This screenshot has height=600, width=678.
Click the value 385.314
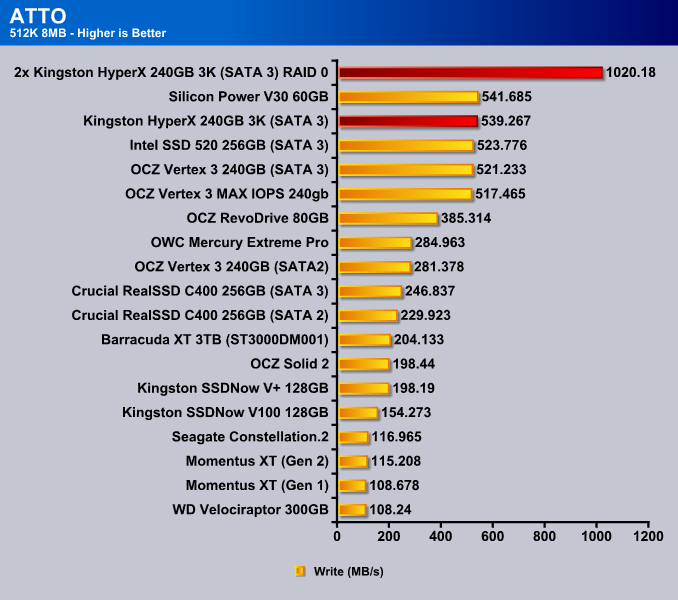tap(466, 218)
